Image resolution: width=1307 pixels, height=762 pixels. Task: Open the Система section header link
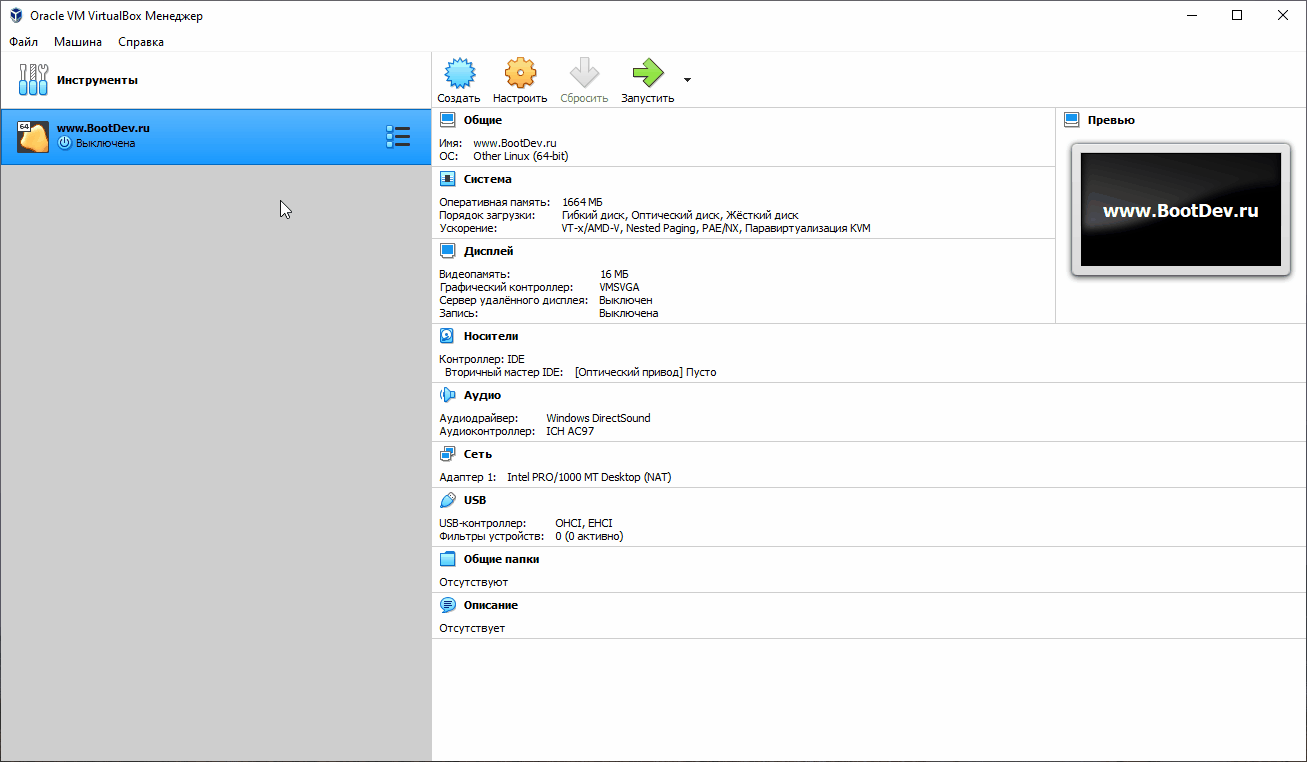(488, 179)
